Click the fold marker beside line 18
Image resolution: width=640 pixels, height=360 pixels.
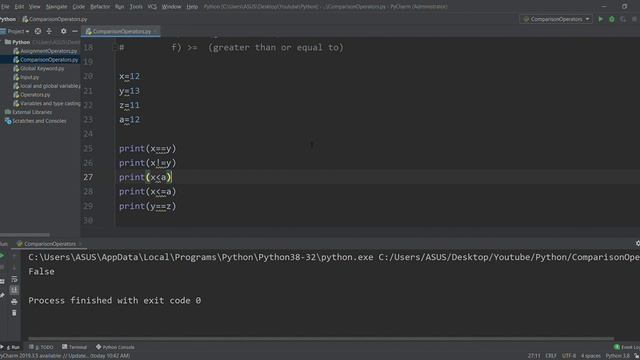pos(115,47)
